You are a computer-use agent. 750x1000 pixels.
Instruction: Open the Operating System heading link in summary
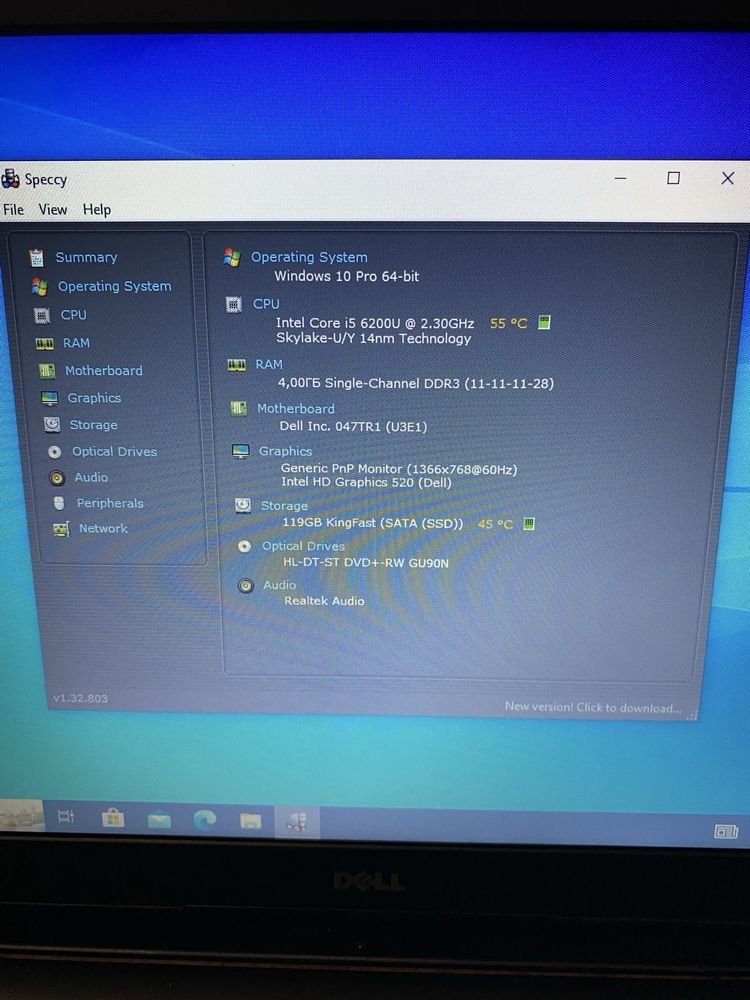point(309,257)
